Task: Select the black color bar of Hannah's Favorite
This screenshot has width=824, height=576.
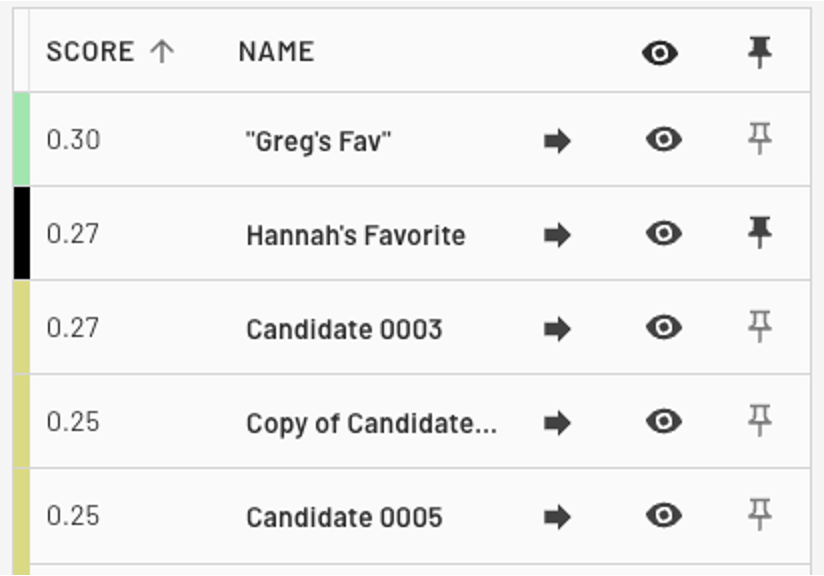Action: (22, 233)
